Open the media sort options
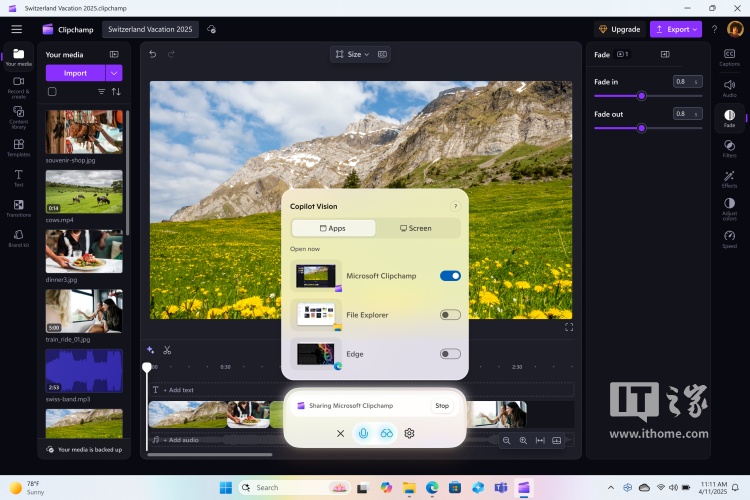 pos(116,92)
